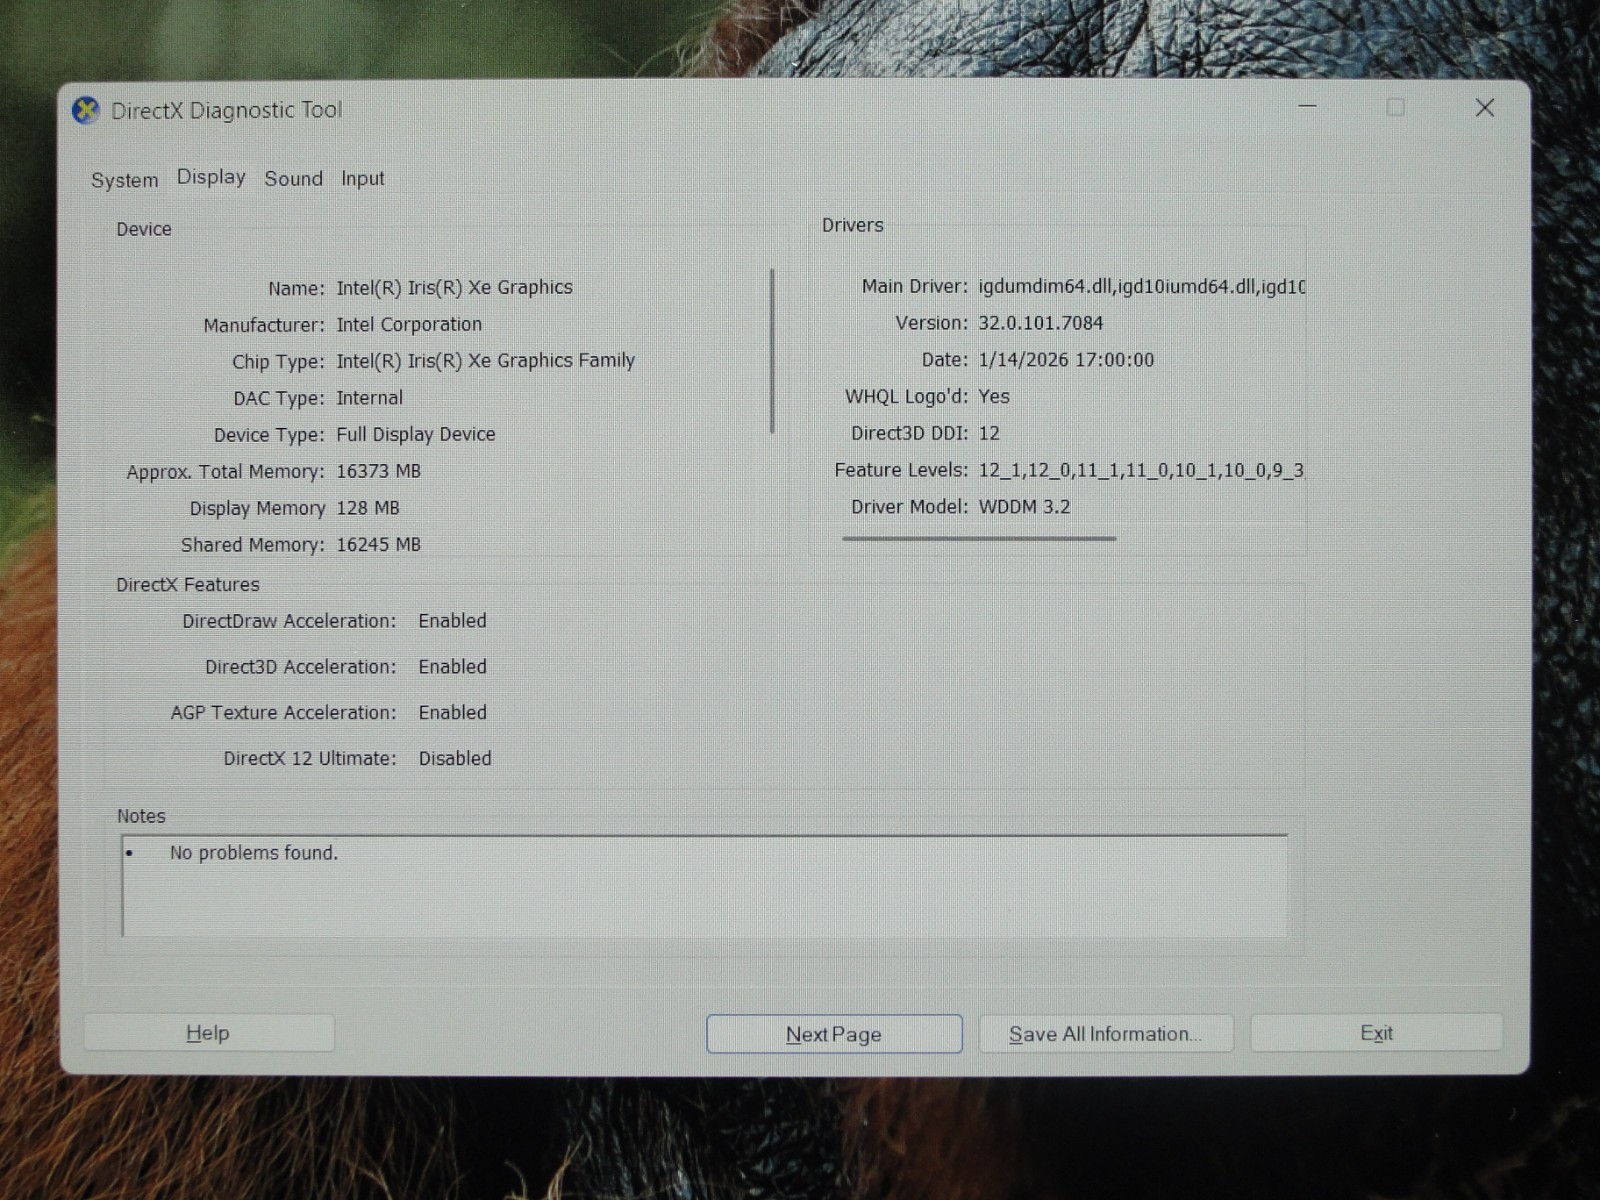Select the Display tab

coord(211,177)
